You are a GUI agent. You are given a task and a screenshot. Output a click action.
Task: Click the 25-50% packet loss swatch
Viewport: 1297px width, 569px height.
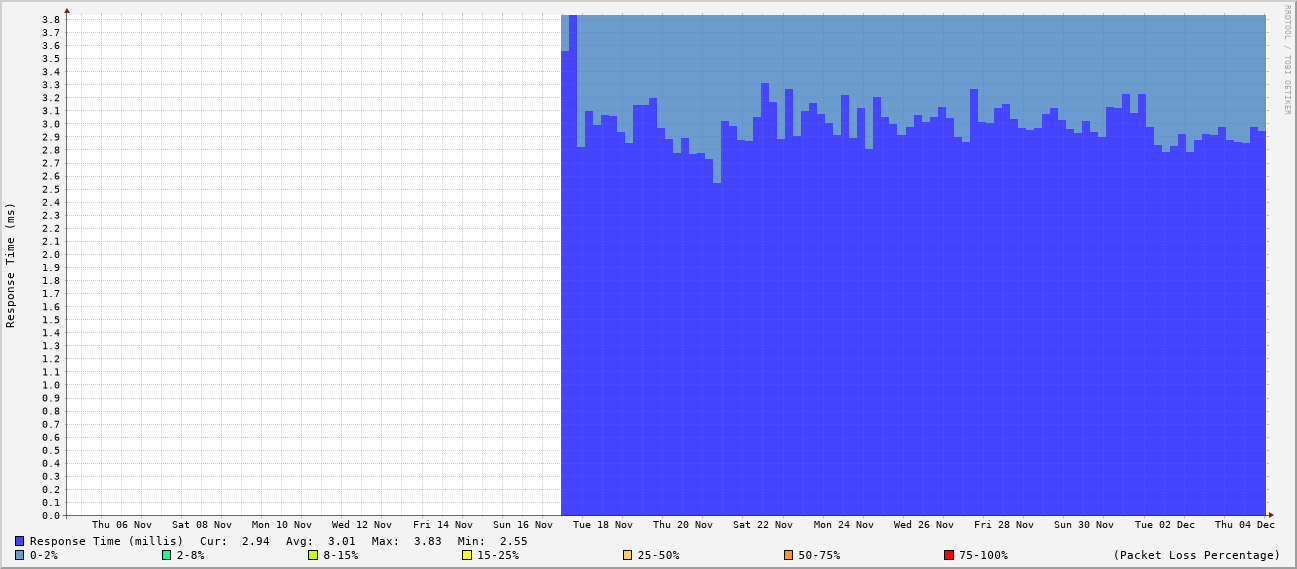628,555
